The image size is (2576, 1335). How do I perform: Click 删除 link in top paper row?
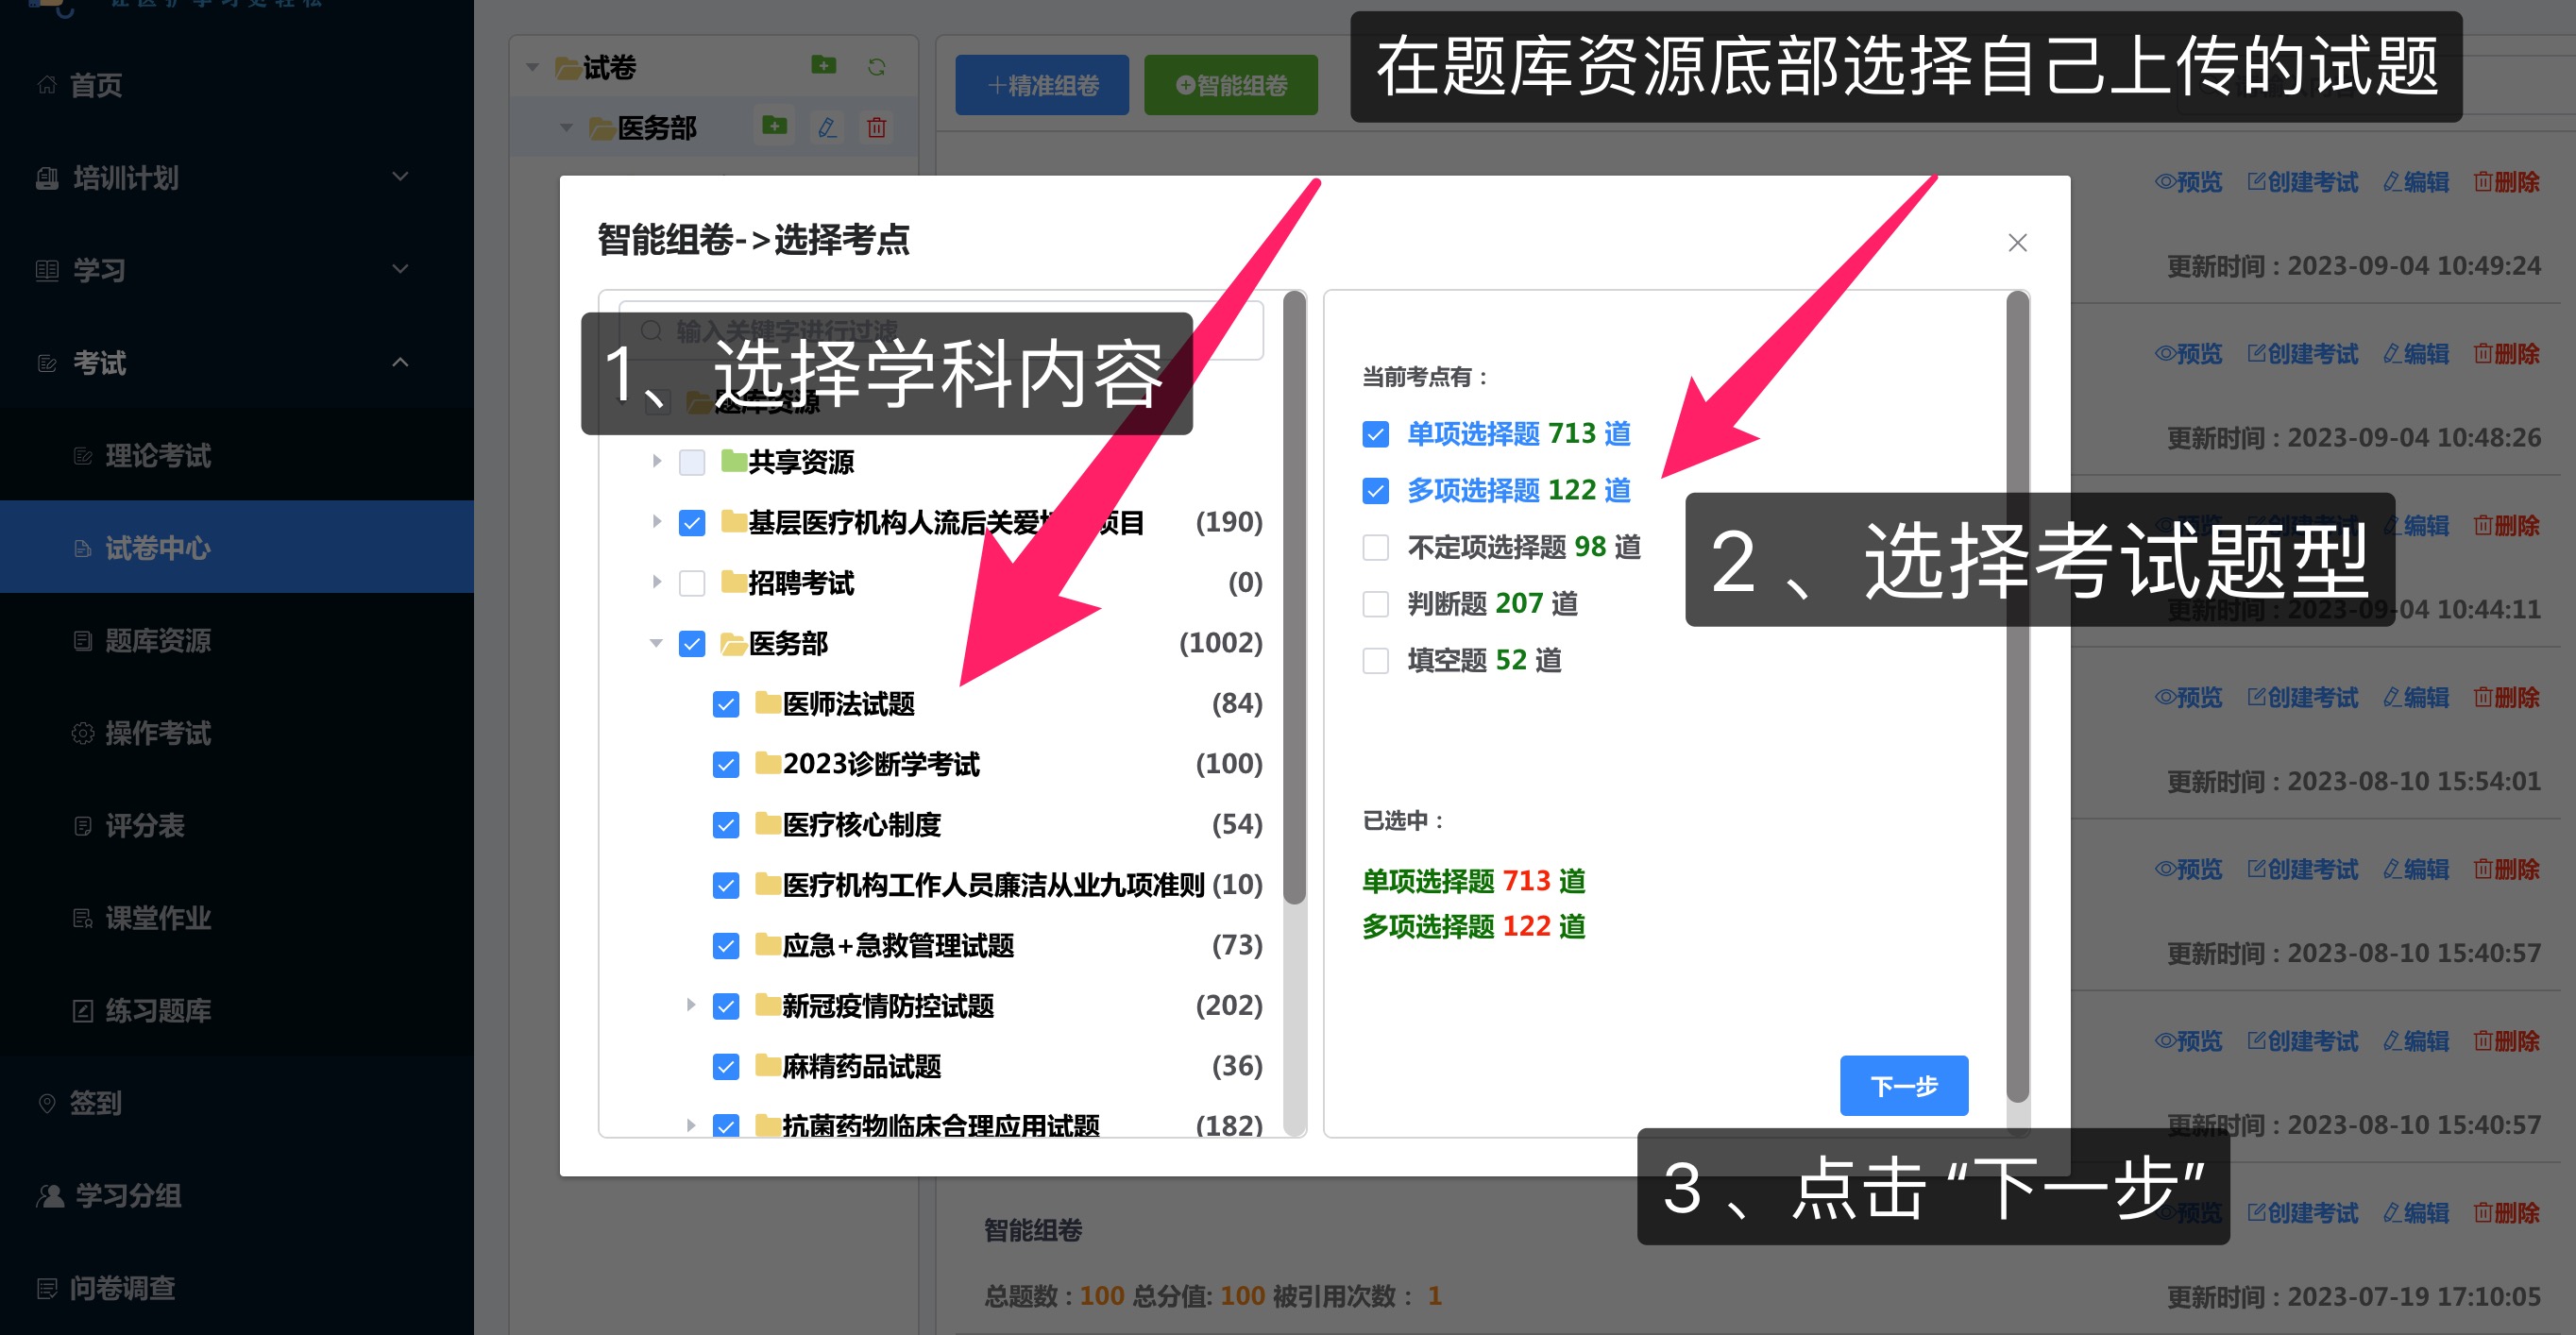pyautogui.click(x=2506, y=182)
